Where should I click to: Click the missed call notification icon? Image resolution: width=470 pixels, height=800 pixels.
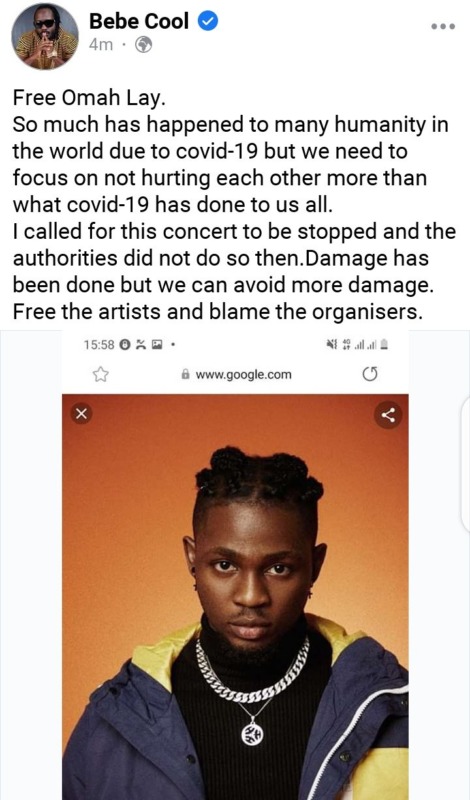[140, 345]
